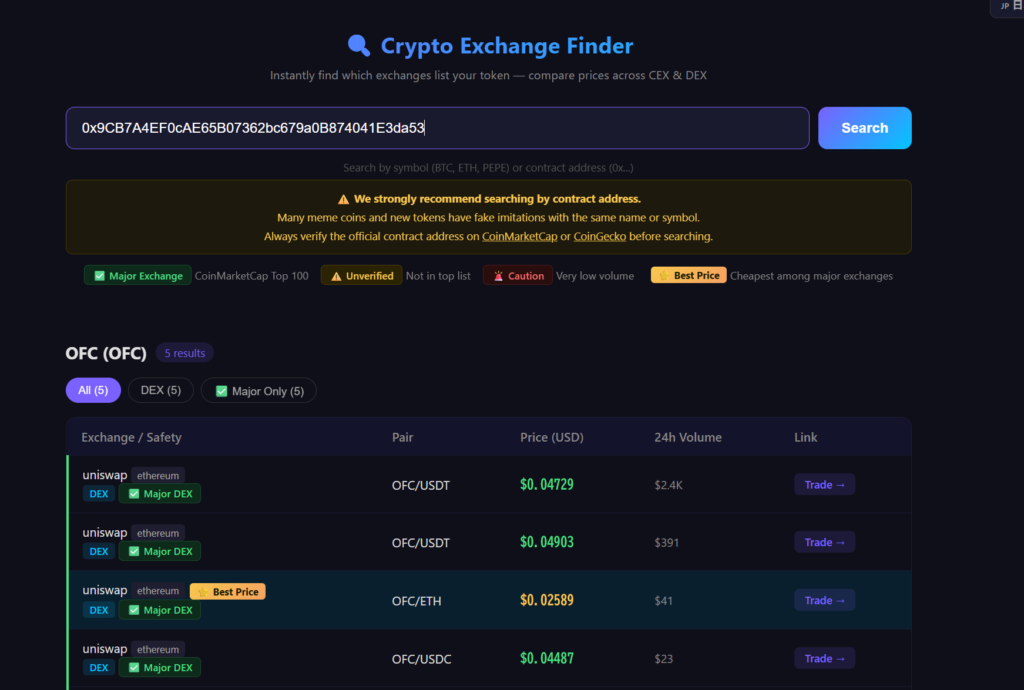1024x690 pixels.
Task: Click the Price (USD) column header
Action: [x=551, y=437]
